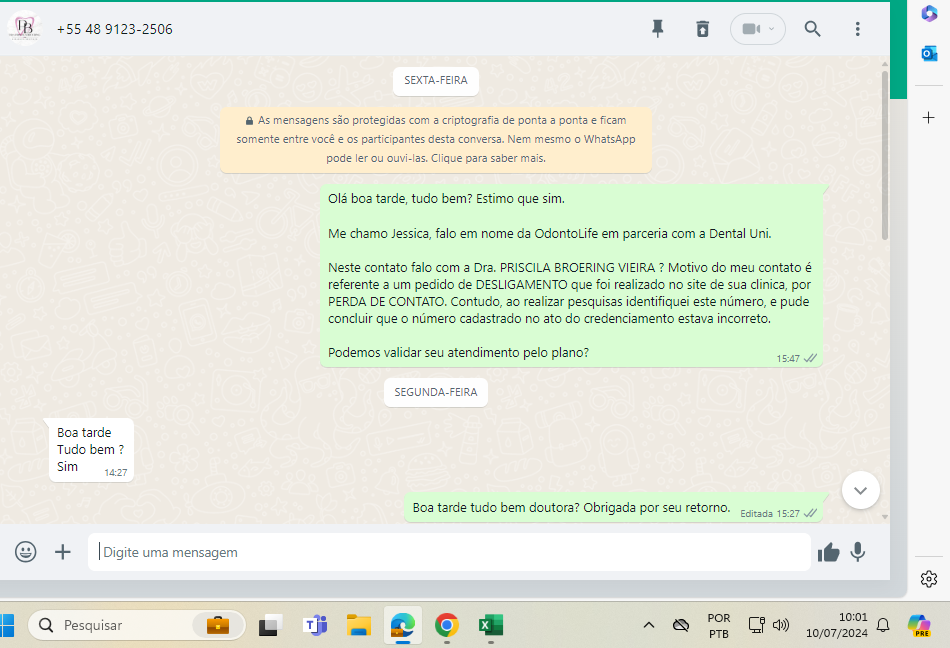
Task: Send a thumbs-up reaction
Action: coord(828,552)
